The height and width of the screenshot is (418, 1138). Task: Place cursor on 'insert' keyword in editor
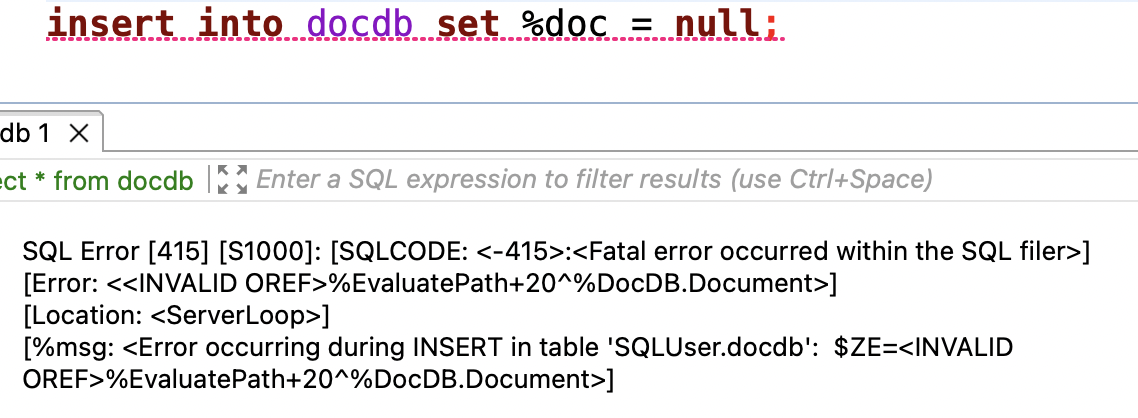click(109, 23)
